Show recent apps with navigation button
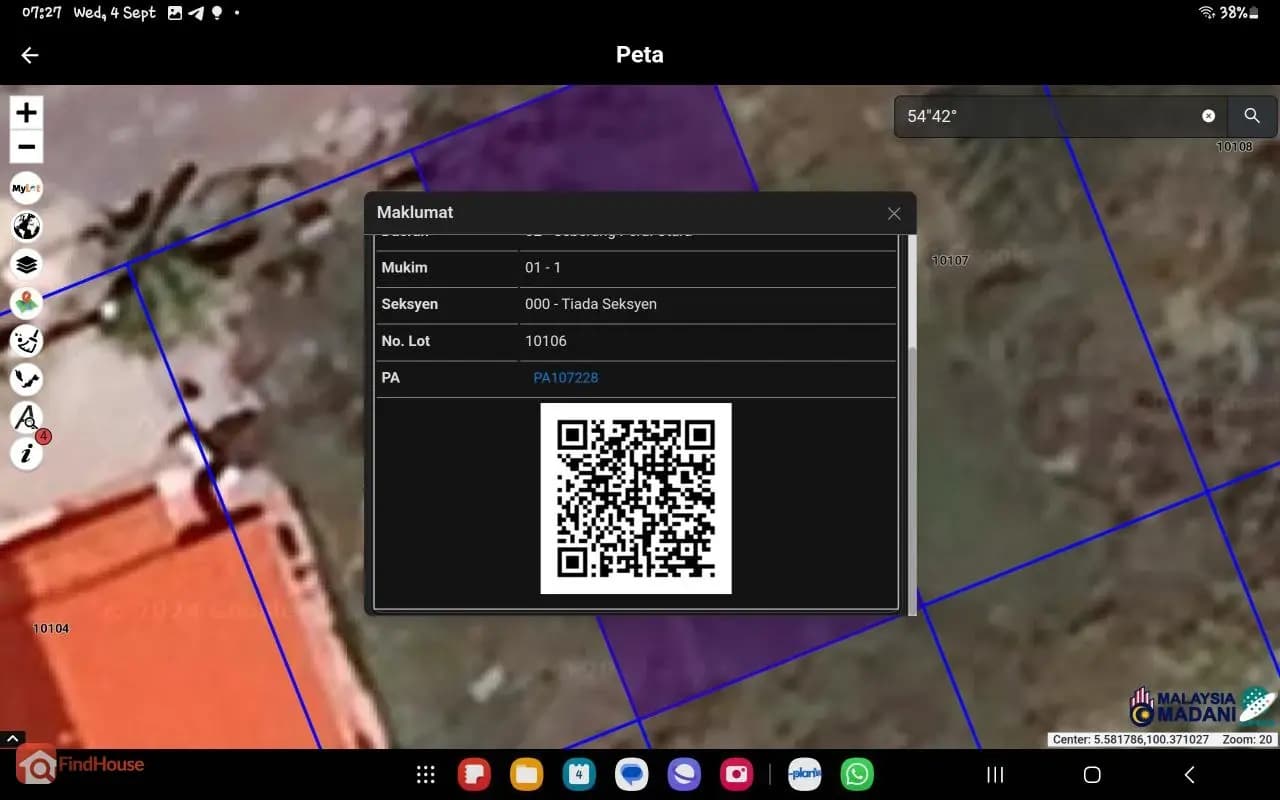 click(995, 775)
